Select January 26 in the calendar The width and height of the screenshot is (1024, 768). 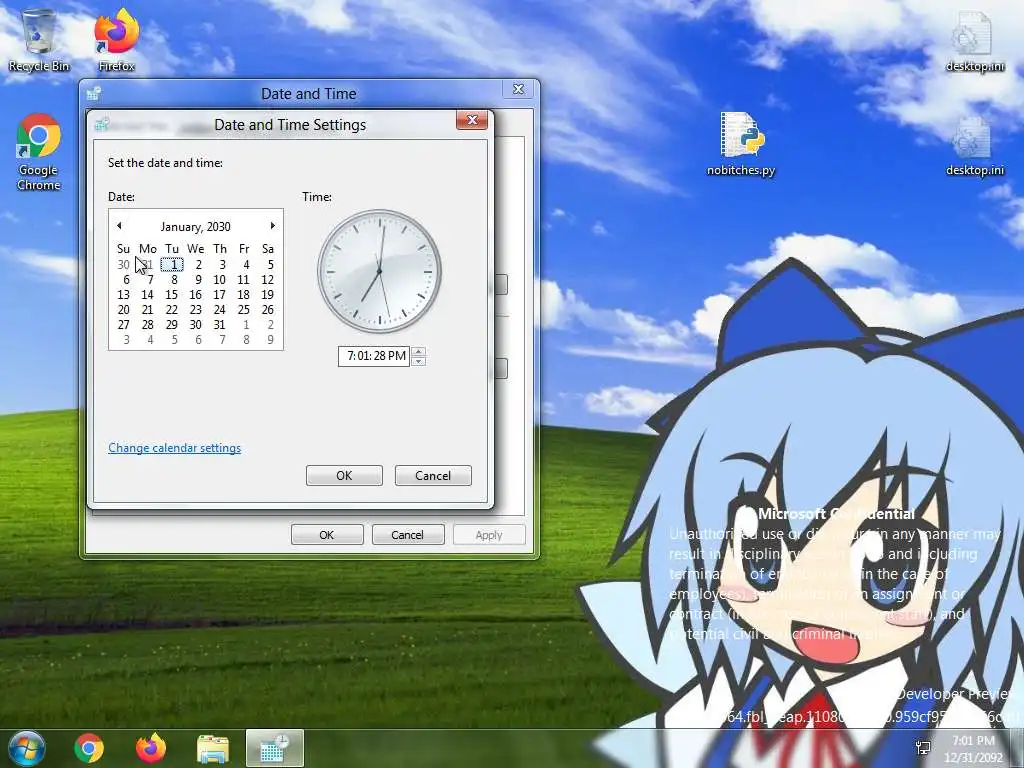tap(268, 310)
